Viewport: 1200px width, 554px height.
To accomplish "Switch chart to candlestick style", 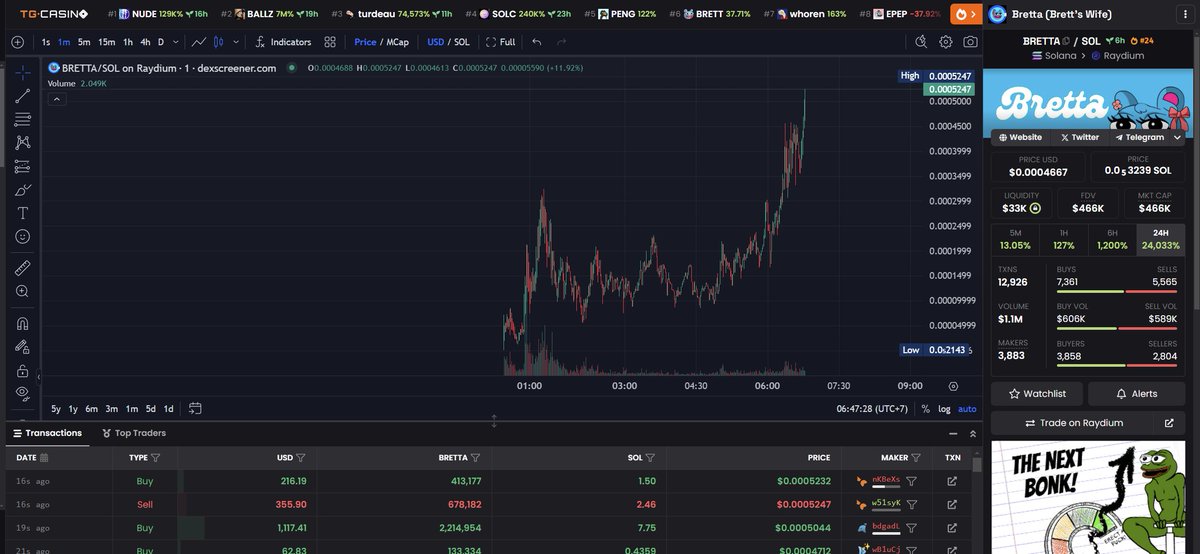I will [x=218, y=42].
